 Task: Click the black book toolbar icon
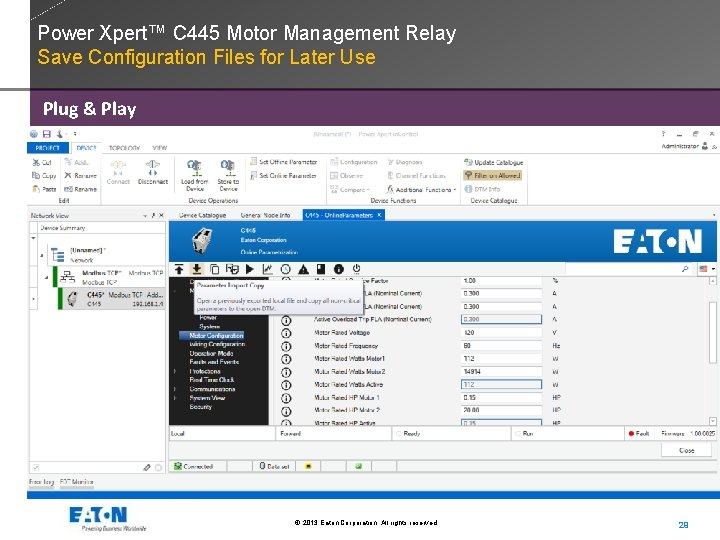pyautogui.click(x=321, y=269)
